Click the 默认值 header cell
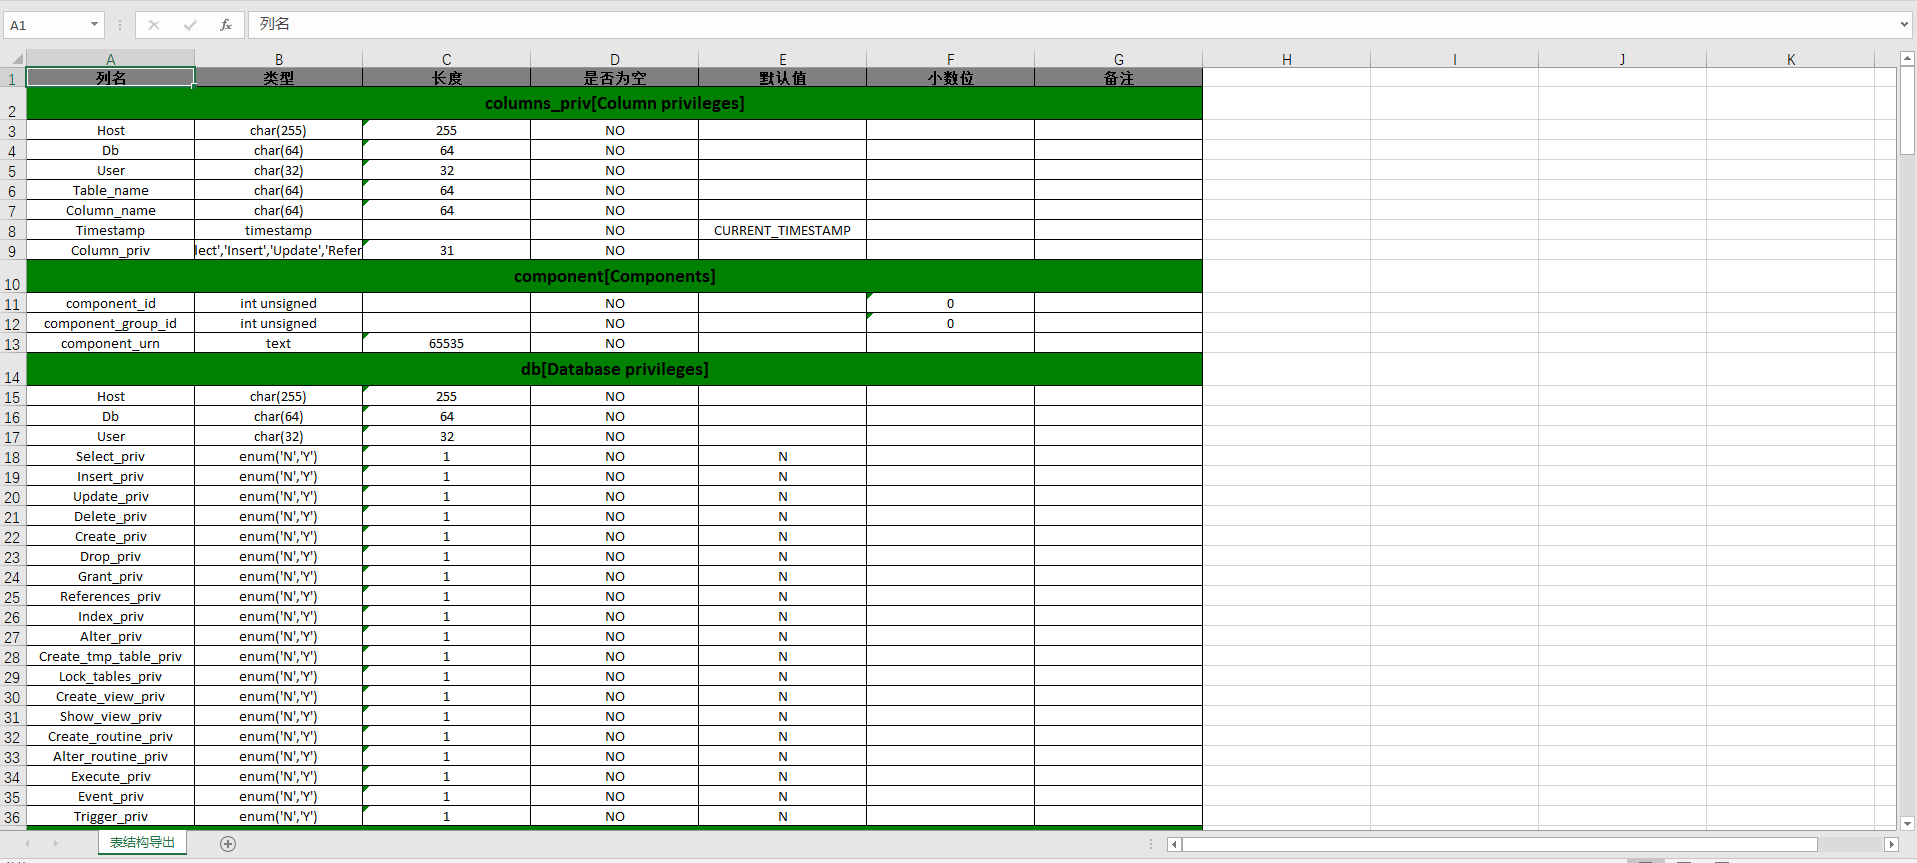 point(783,78)
